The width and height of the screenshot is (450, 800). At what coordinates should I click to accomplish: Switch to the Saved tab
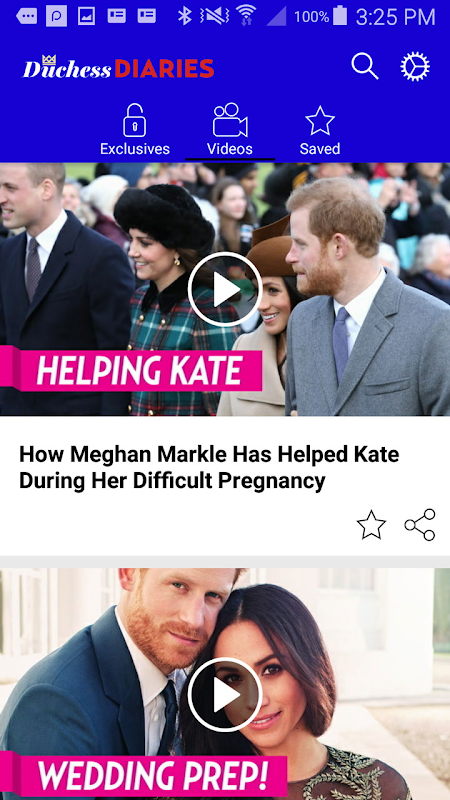[320, 130]
